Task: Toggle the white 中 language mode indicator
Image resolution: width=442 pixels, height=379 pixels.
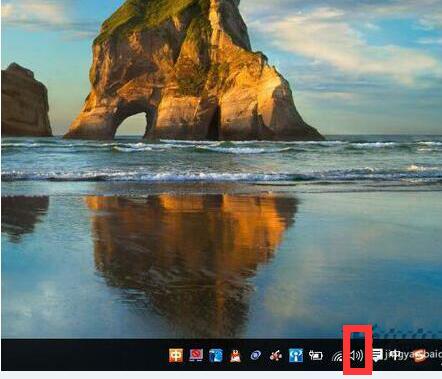Action: tap(395, 355)
